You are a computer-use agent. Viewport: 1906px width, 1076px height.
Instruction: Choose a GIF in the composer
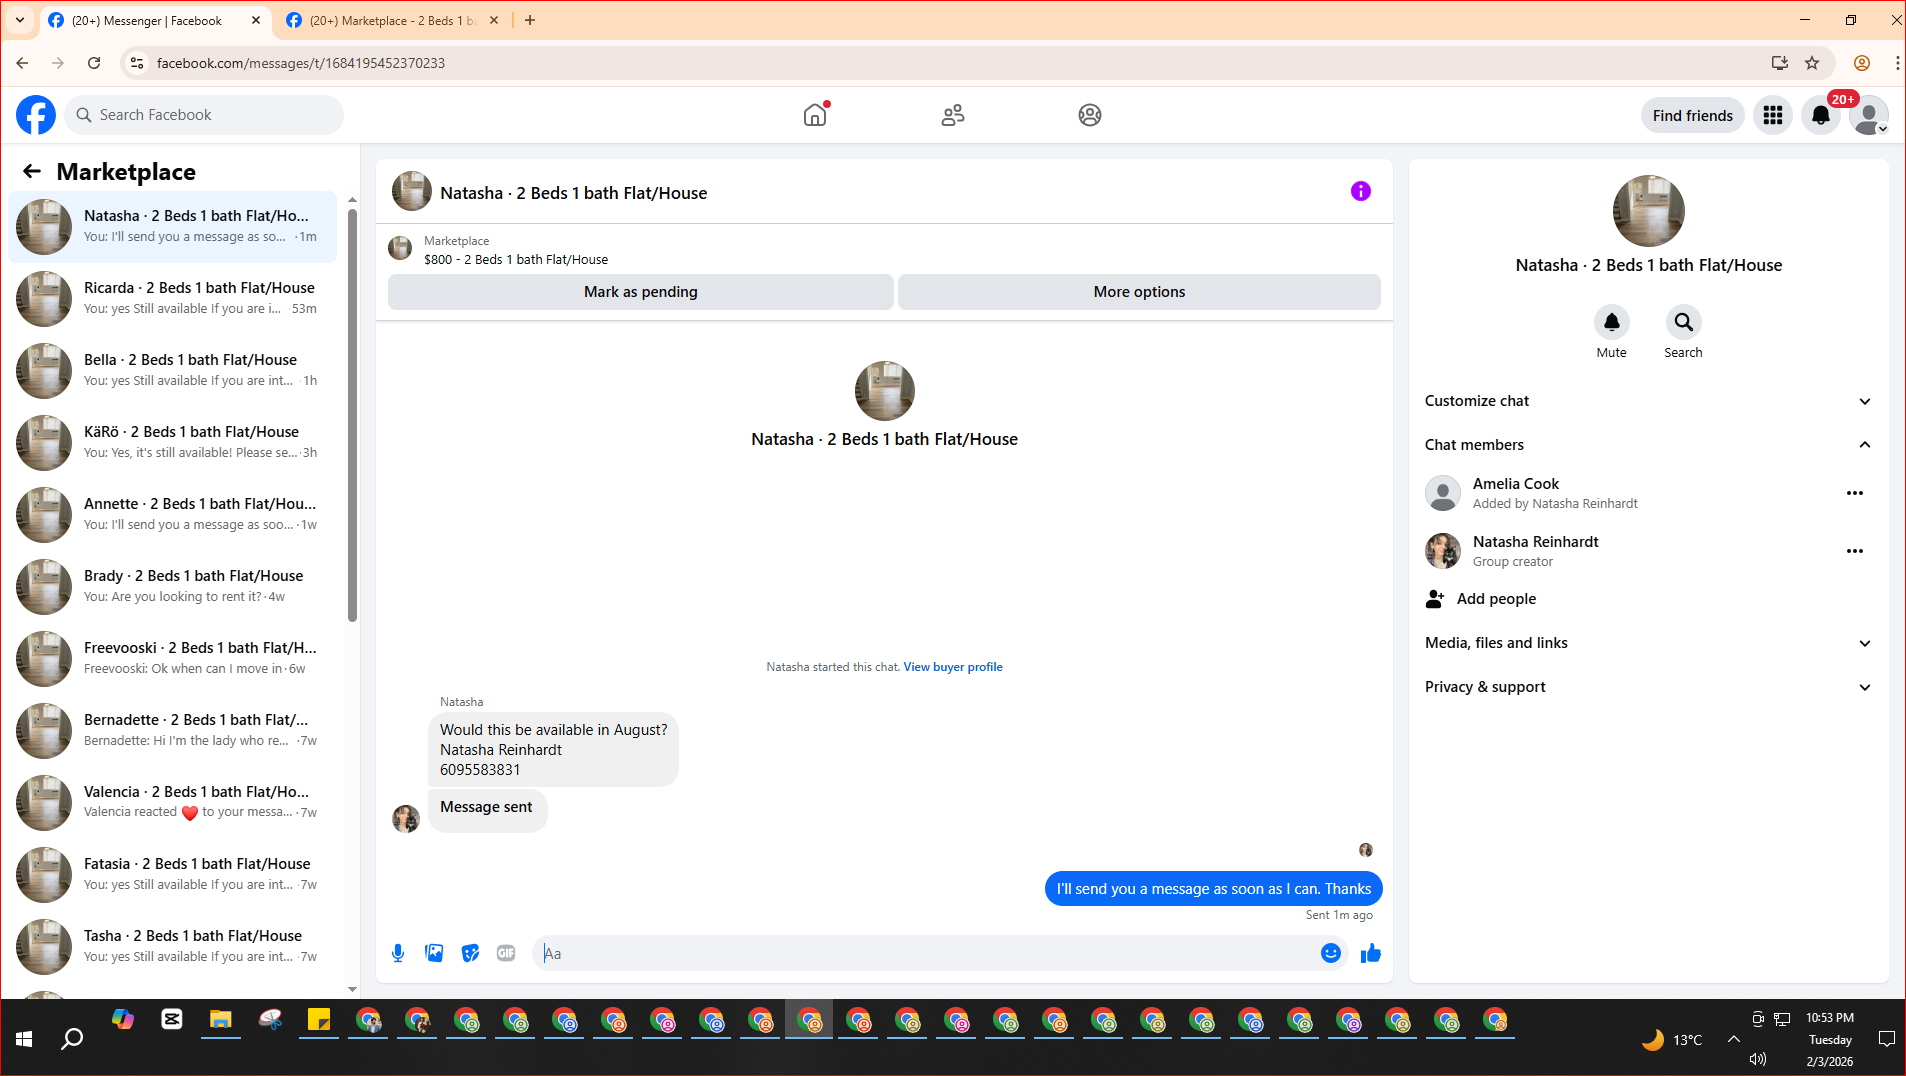506,953
